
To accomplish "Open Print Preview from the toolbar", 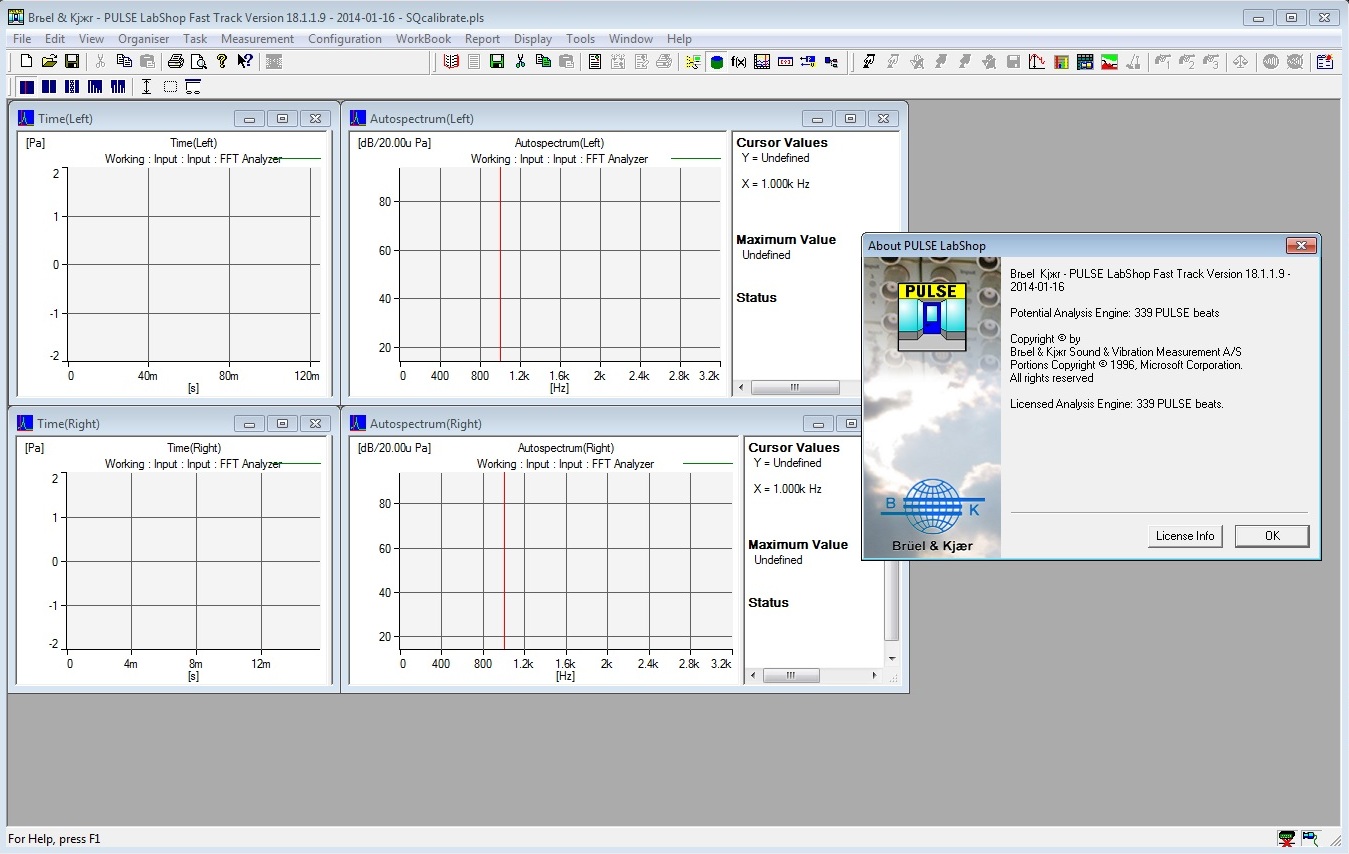I will 198,62.
